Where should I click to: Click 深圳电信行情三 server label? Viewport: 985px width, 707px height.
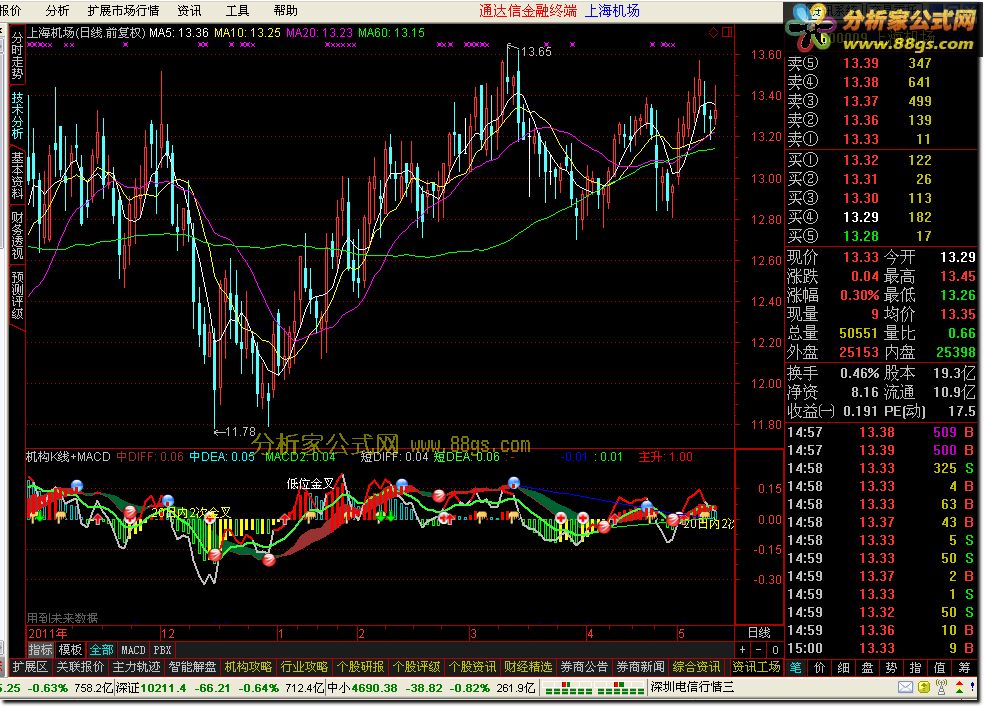click(692, 688)
